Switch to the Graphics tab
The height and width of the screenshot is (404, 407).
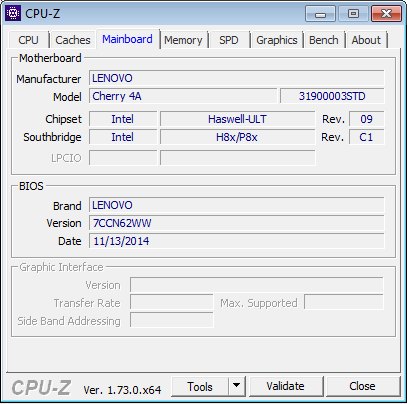(x=277, y=40)
